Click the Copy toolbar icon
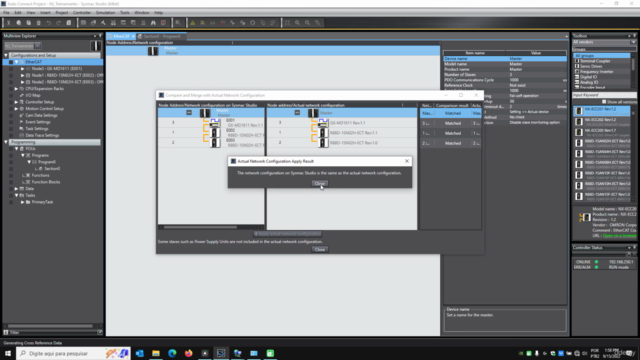640x360 pixels. (18, 23)
